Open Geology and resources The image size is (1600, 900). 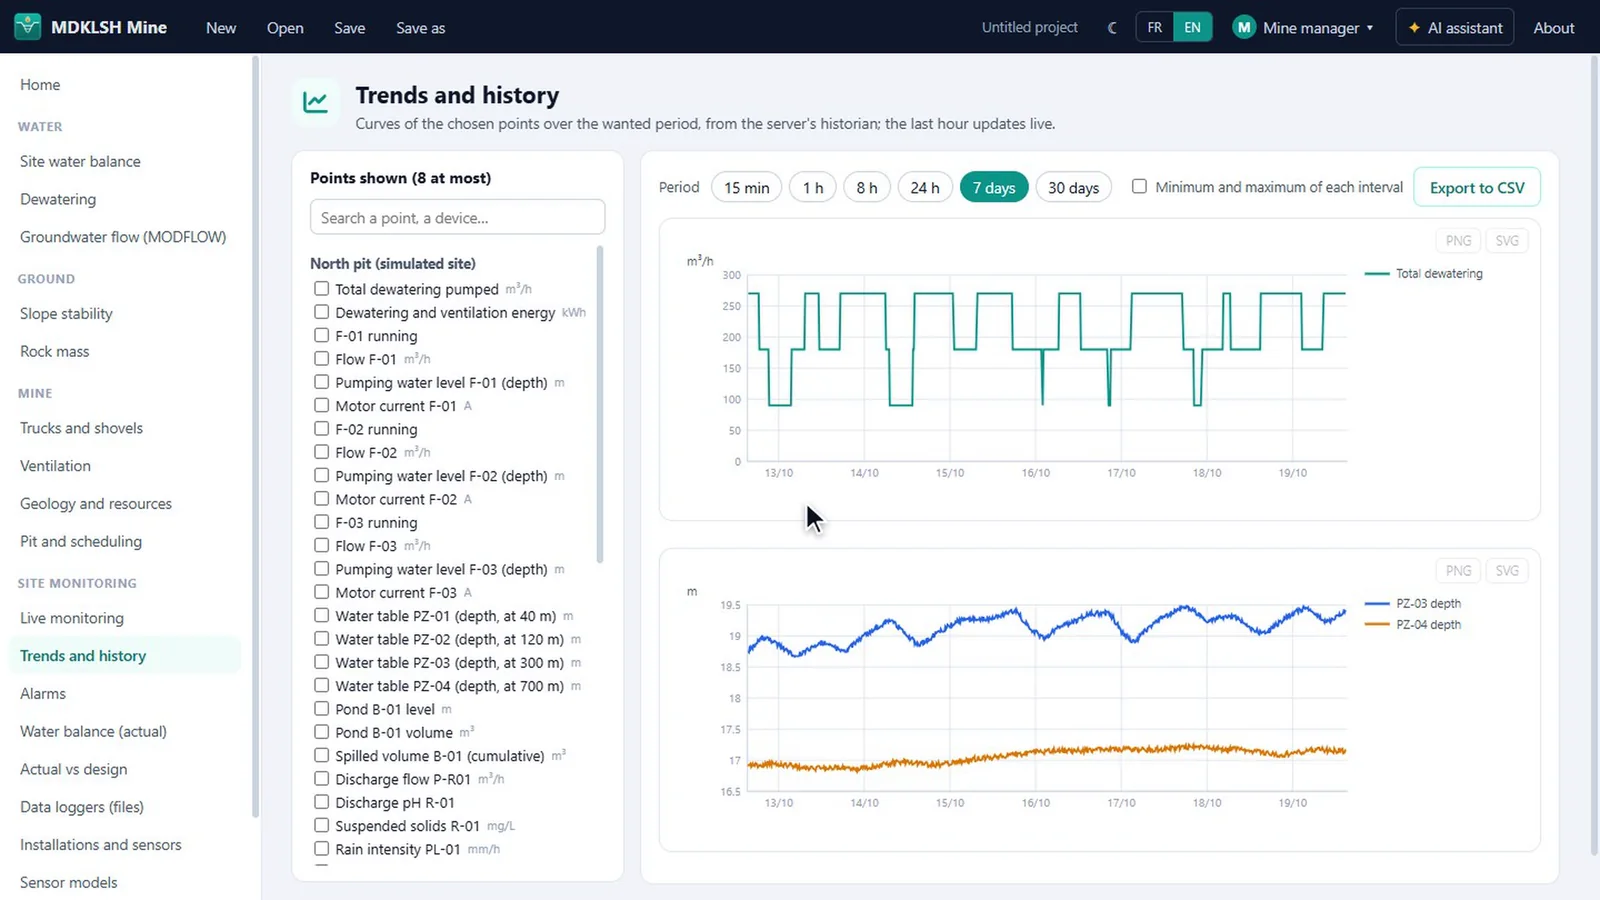click(x=96, y=504)
